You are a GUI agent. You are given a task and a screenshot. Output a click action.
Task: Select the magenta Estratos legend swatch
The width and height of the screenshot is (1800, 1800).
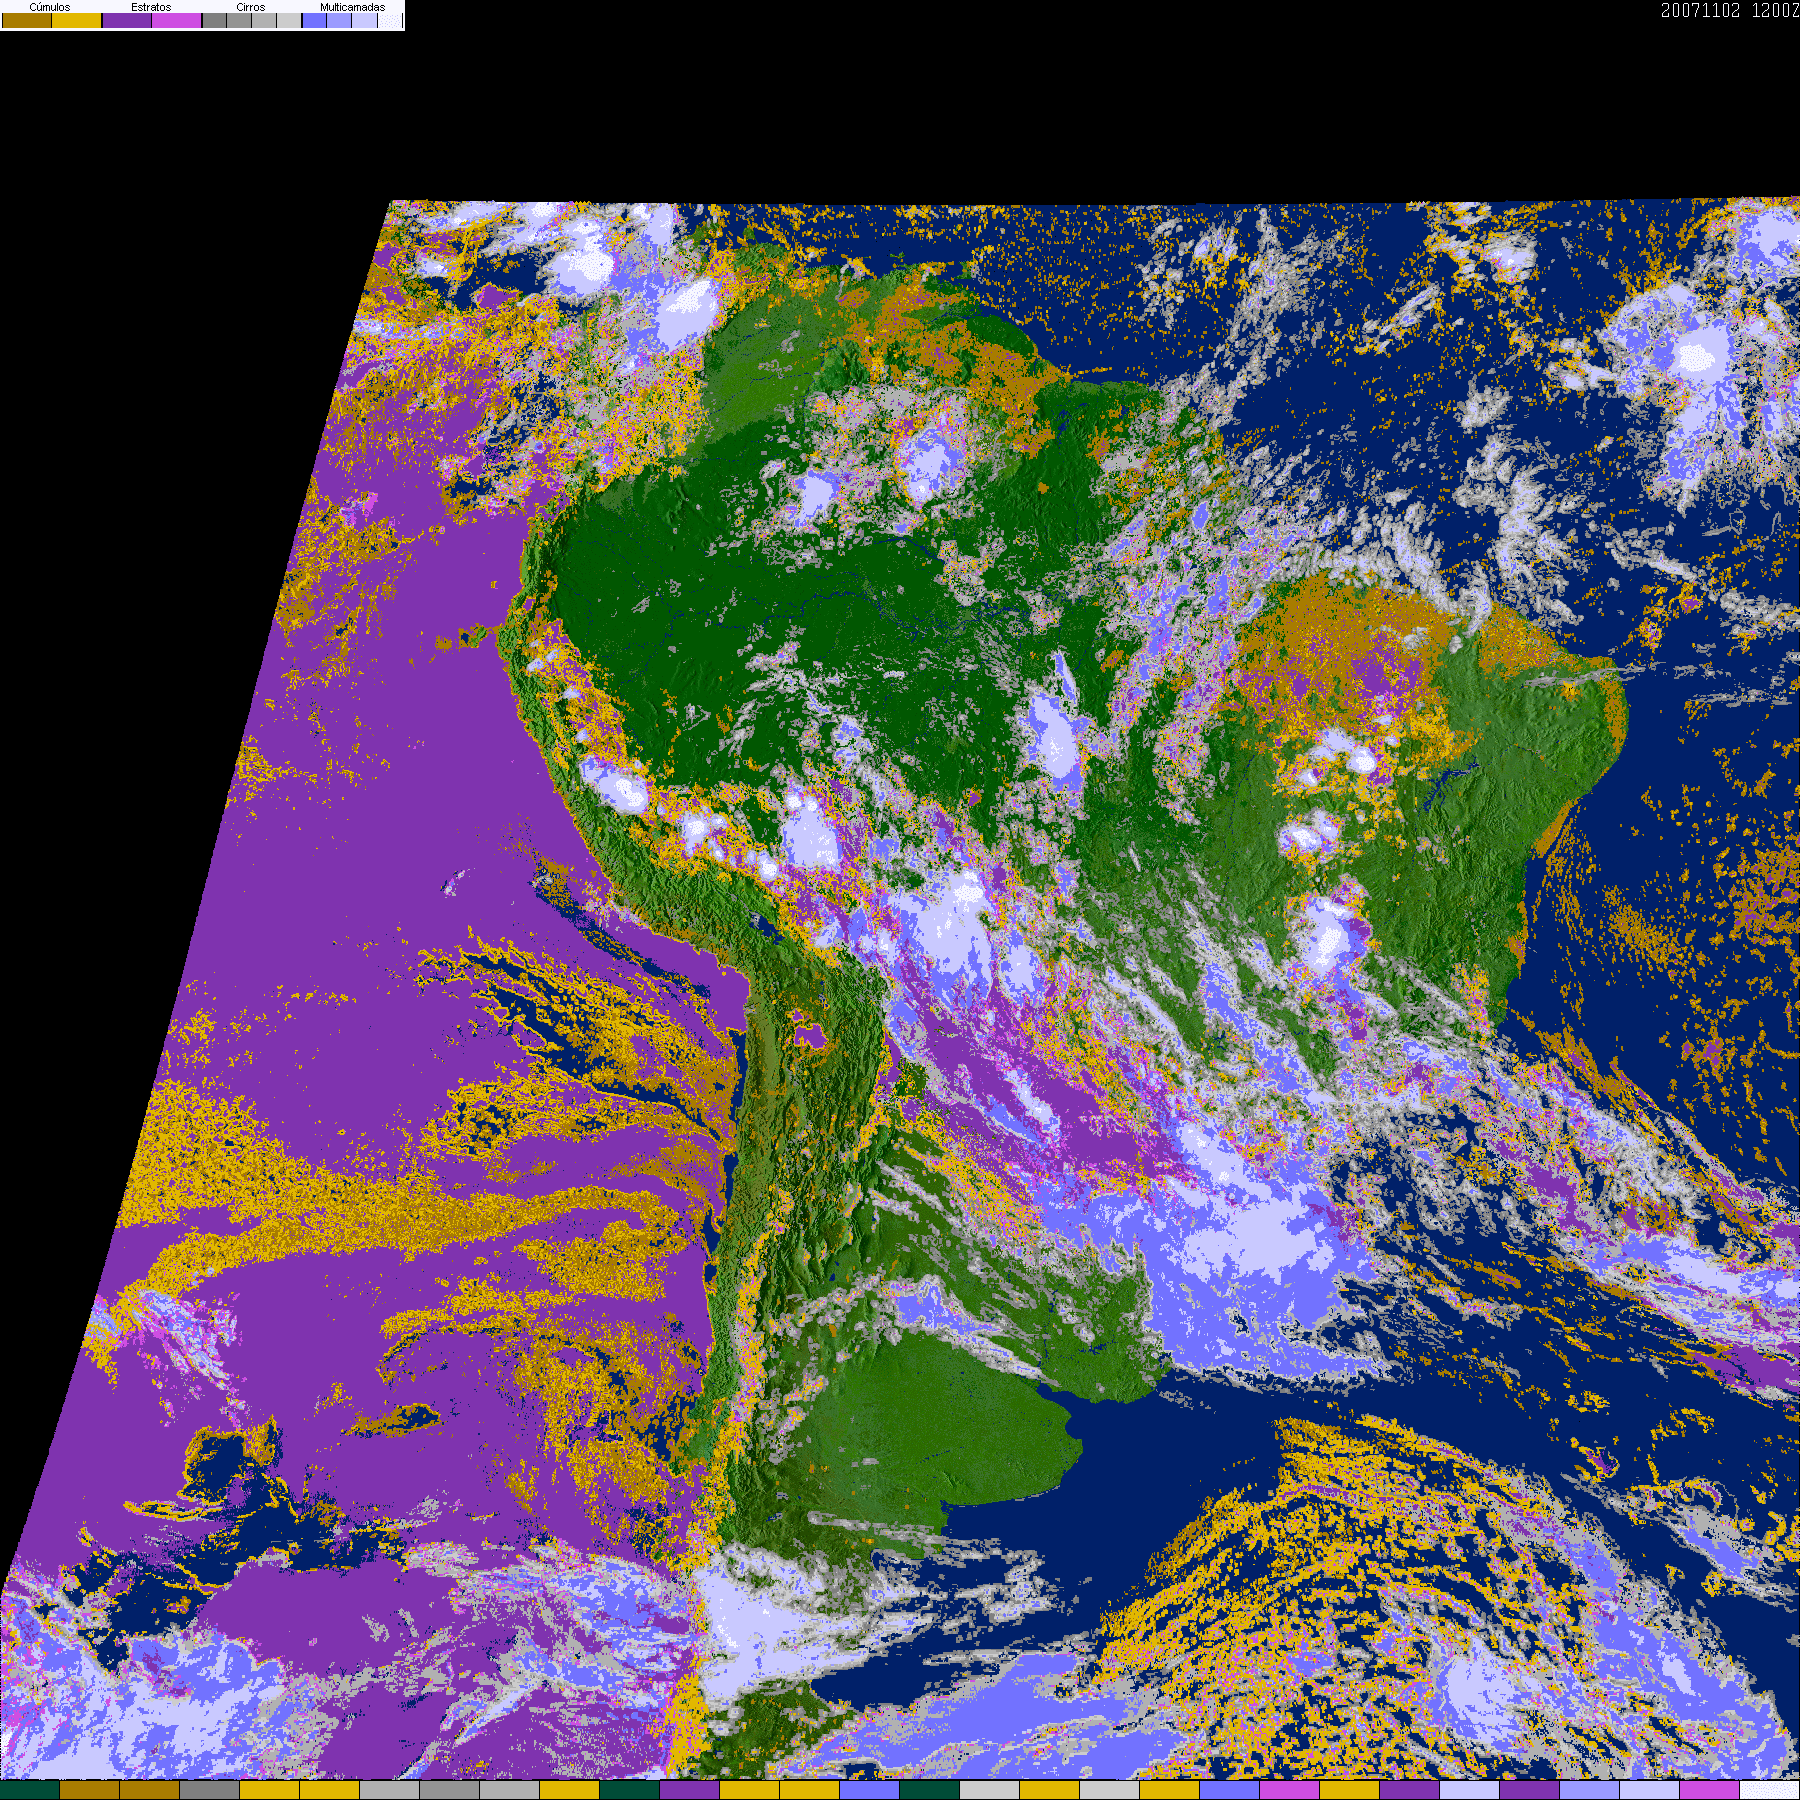coord(176,20)
